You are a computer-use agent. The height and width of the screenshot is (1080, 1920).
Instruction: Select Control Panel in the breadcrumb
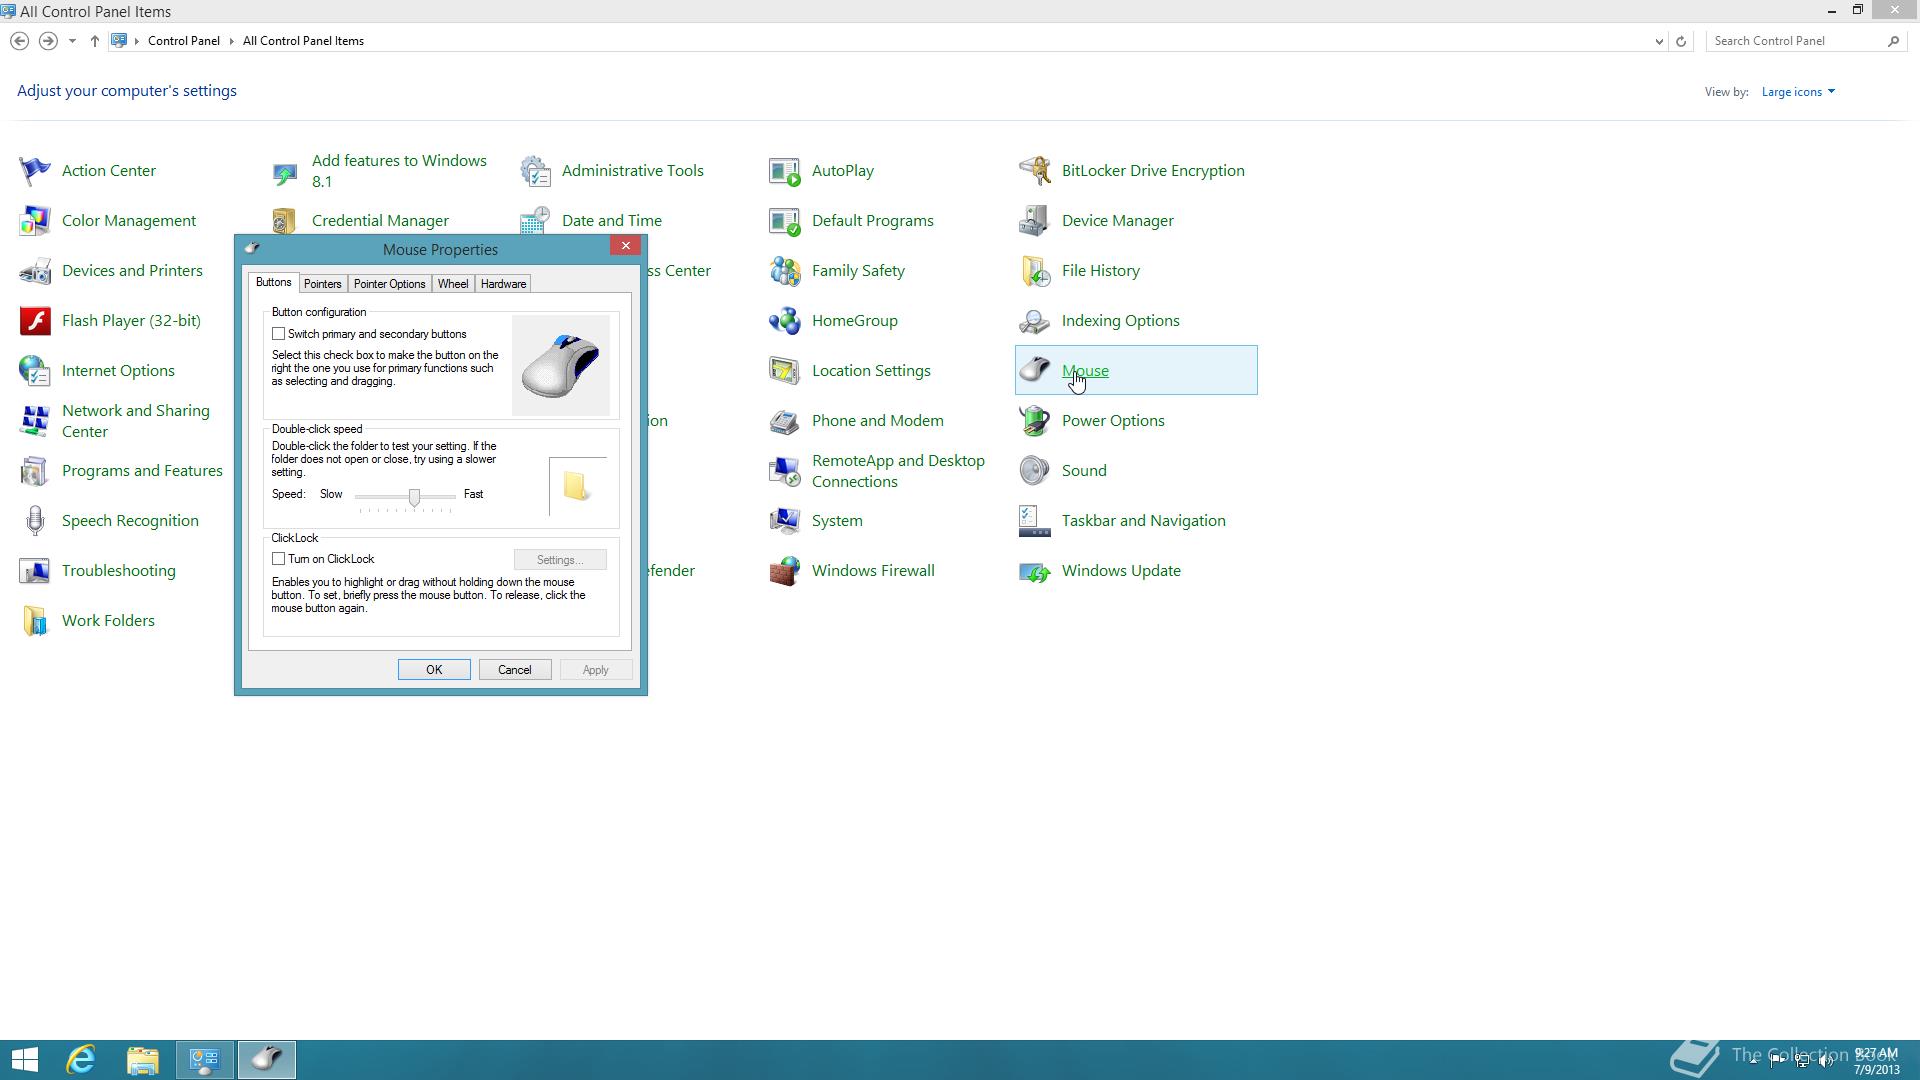click(184, 41)
